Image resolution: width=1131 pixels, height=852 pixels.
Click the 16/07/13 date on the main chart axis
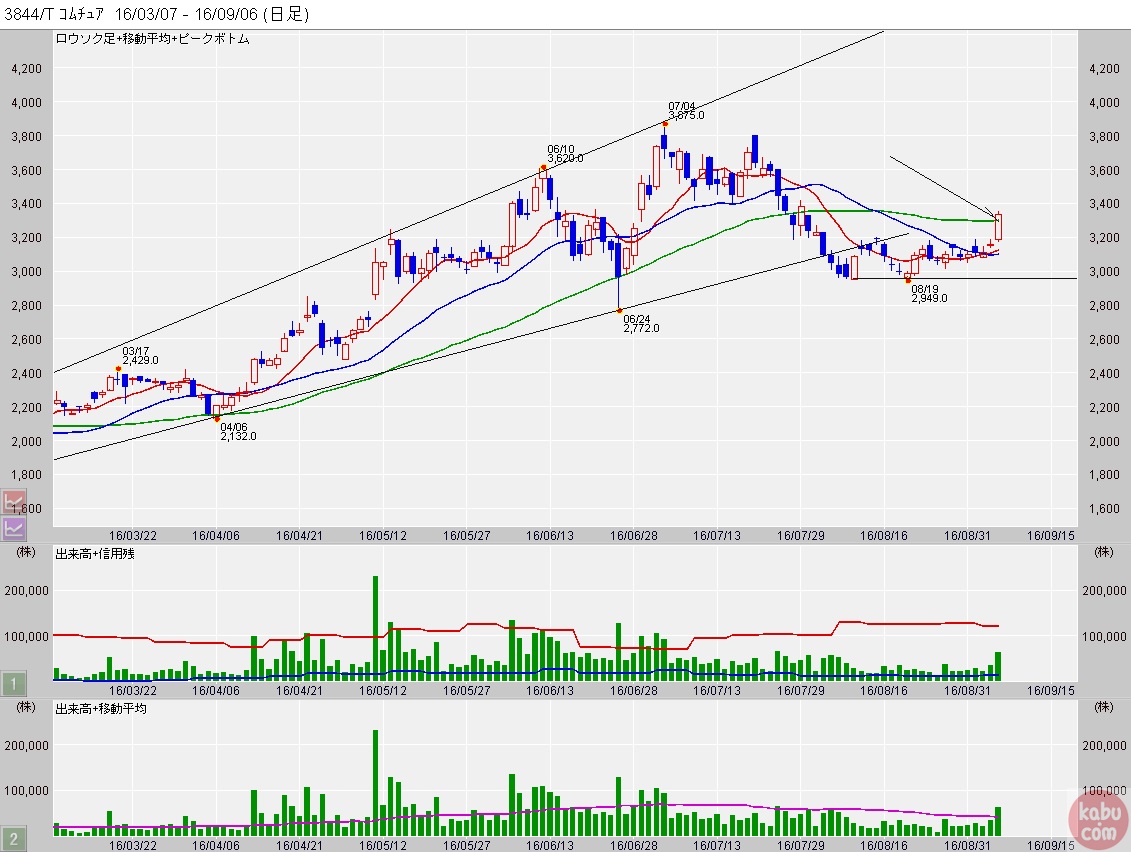tap(716, 536)
